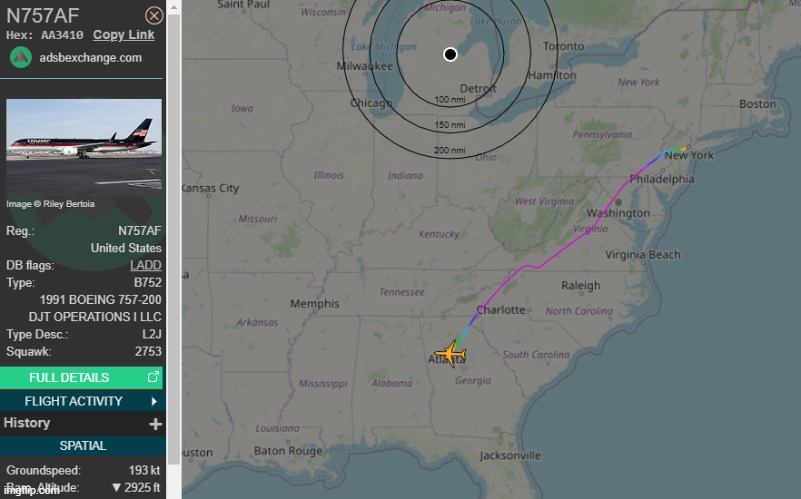Click the black receiver location dot
The height and width of the screenshot is (499, 801).
click(450, 54)
